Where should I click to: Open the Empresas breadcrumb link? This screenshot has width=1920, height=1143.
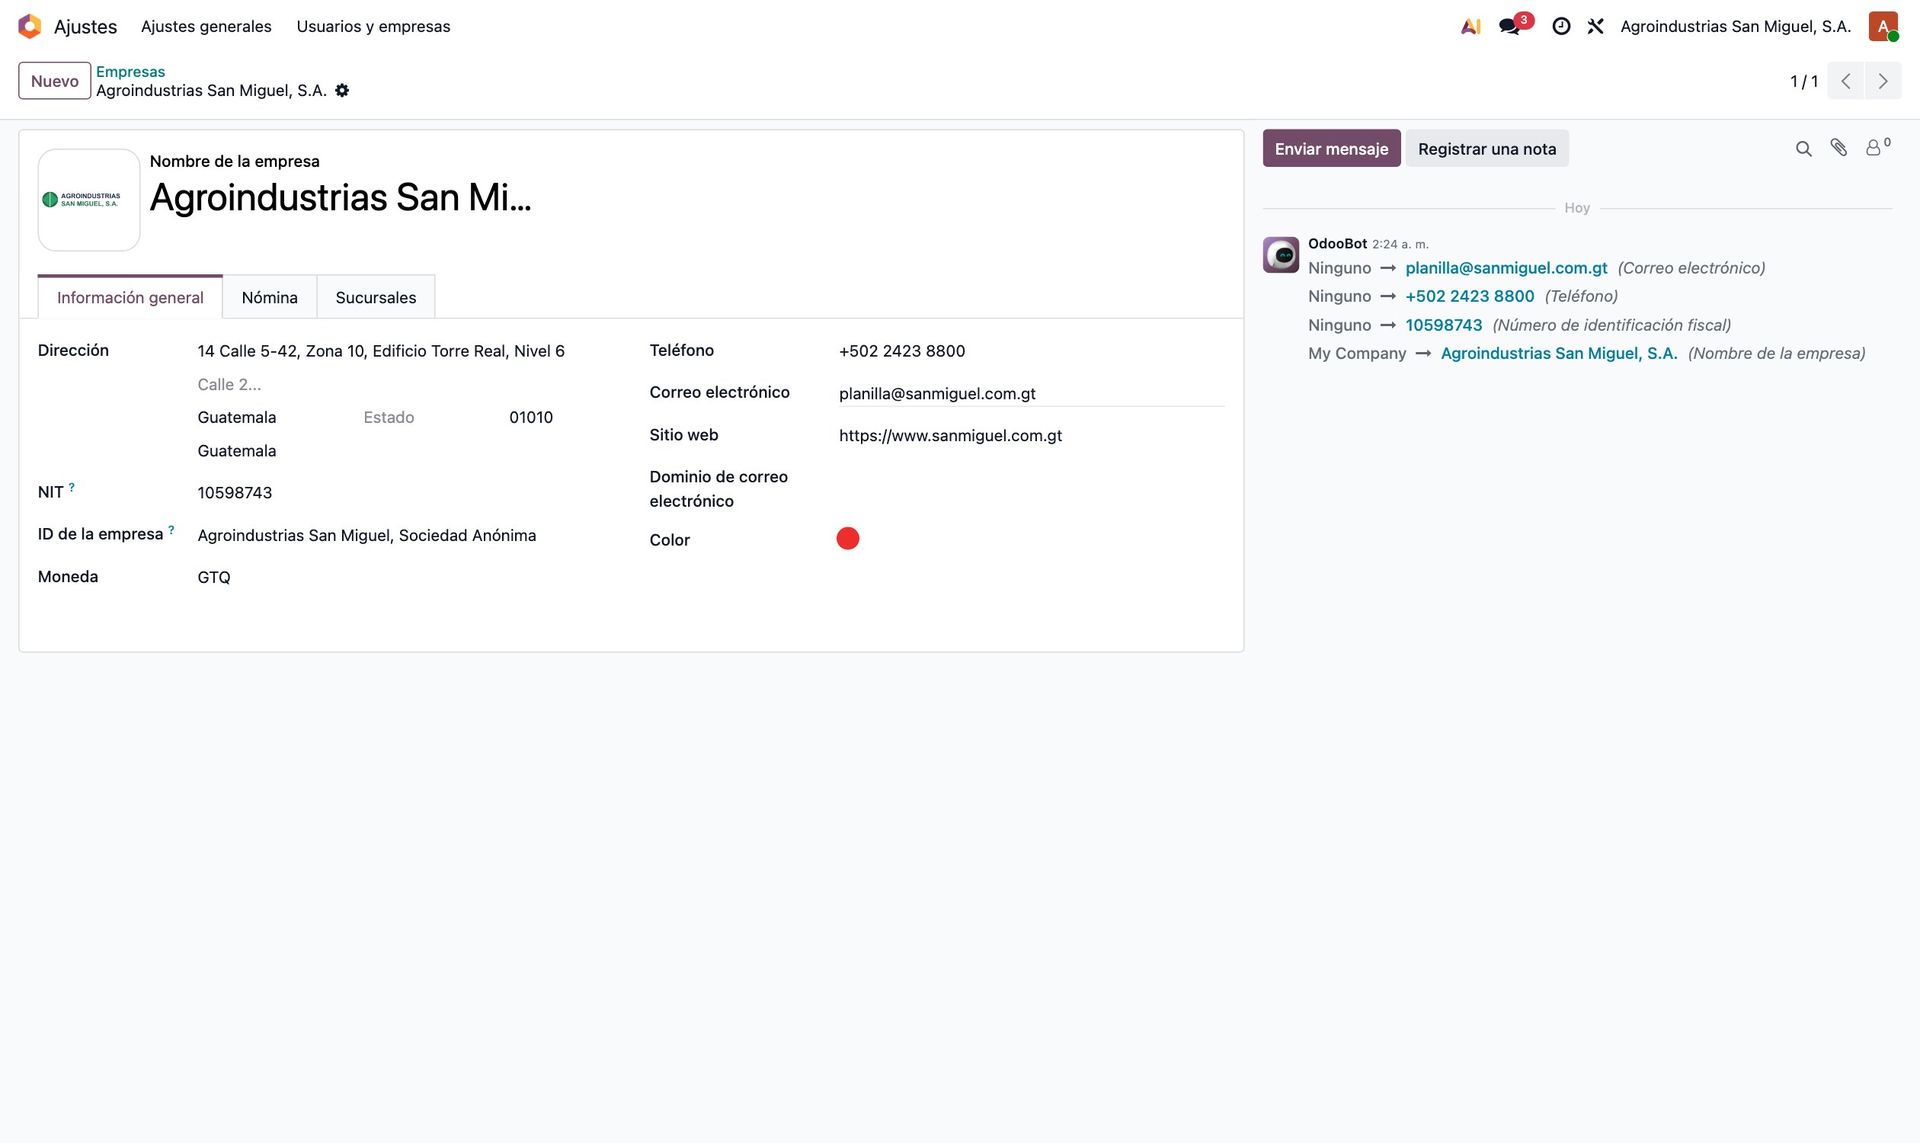(x=131, y=72)
